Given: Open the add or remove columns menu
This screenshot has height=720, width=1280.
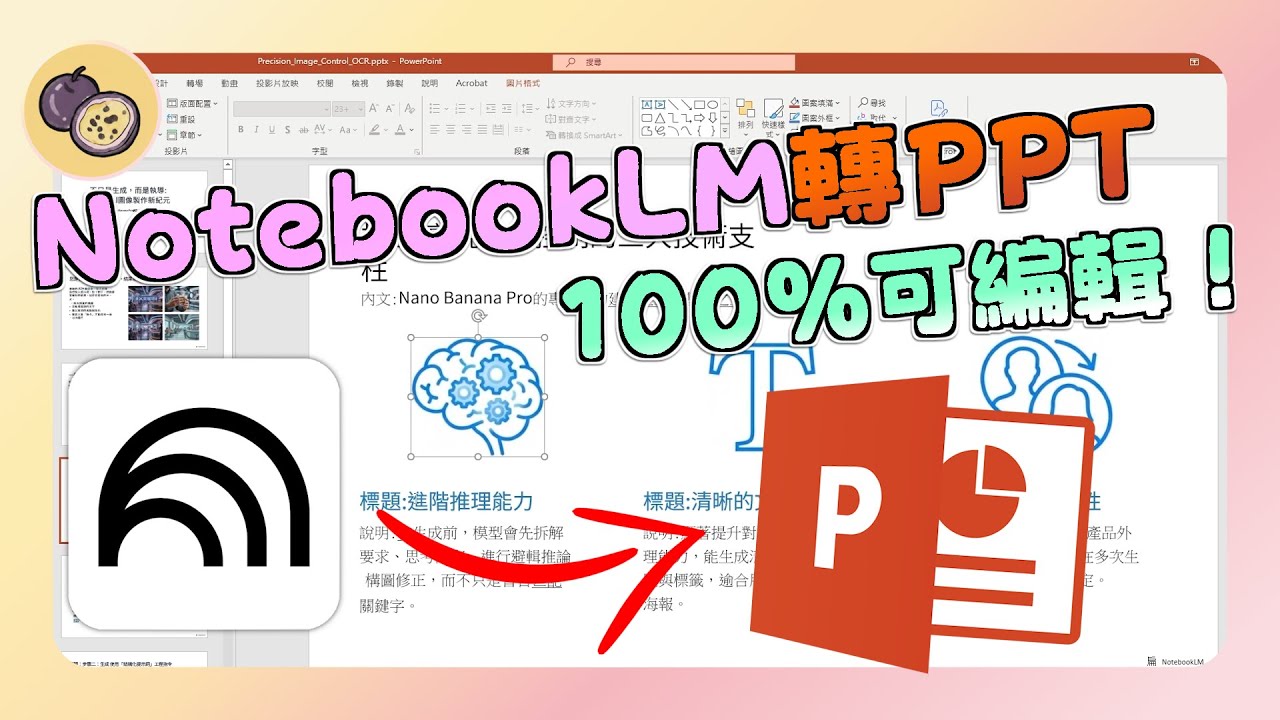Looking at the screenshot, I should [x=522, y=129].
